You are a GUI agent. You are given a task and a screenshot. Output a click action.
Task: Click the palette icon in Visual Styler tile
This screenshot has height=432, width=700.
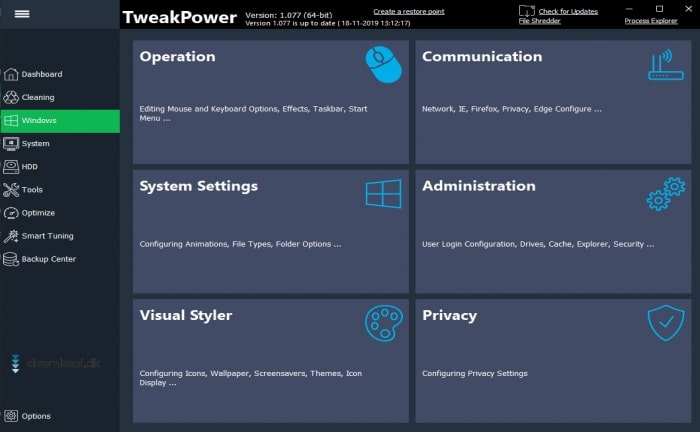coord(383,324)
